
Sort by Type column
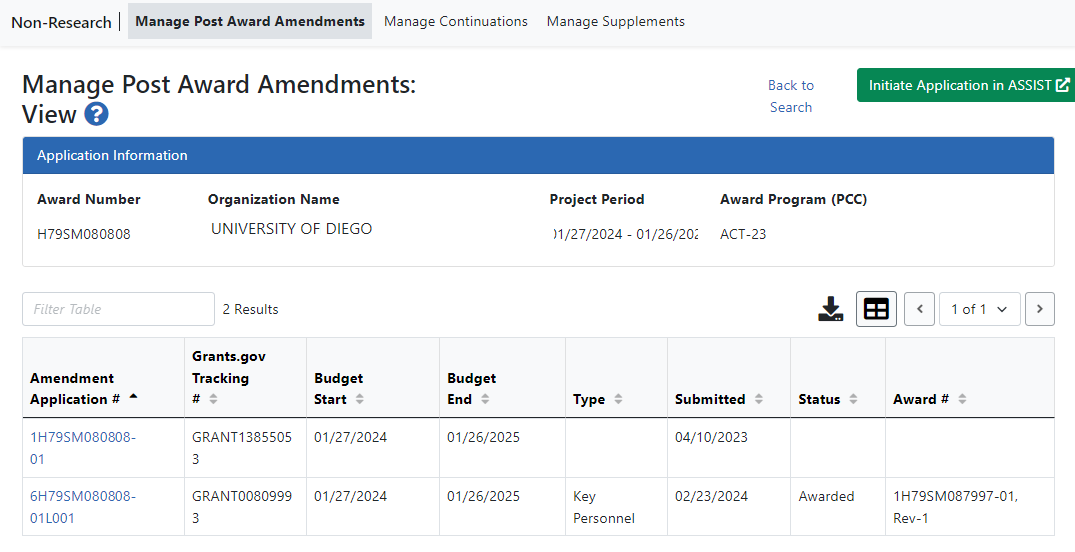(618, 399)
